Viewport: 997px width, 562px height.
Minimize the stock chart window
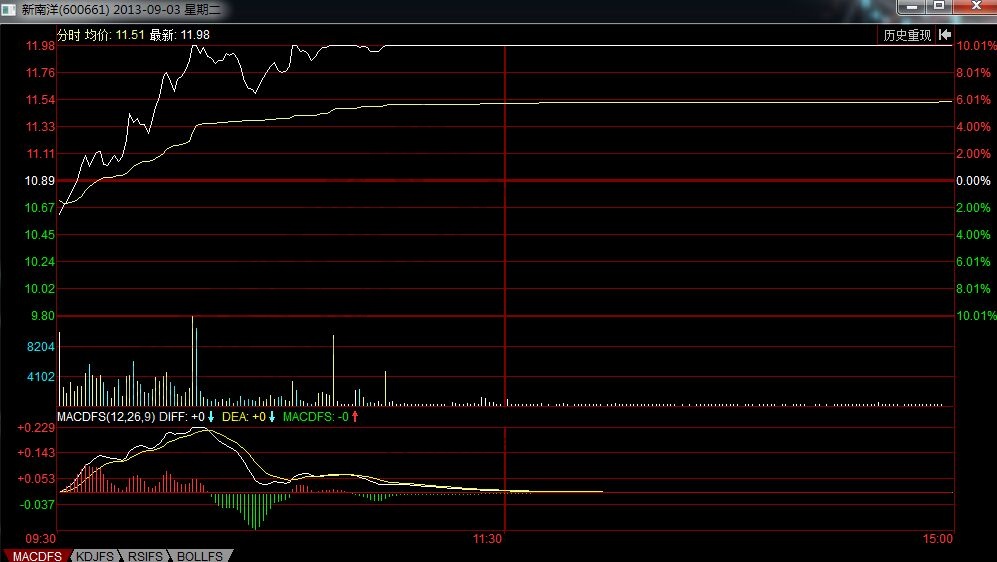click(x=911, y=6)
